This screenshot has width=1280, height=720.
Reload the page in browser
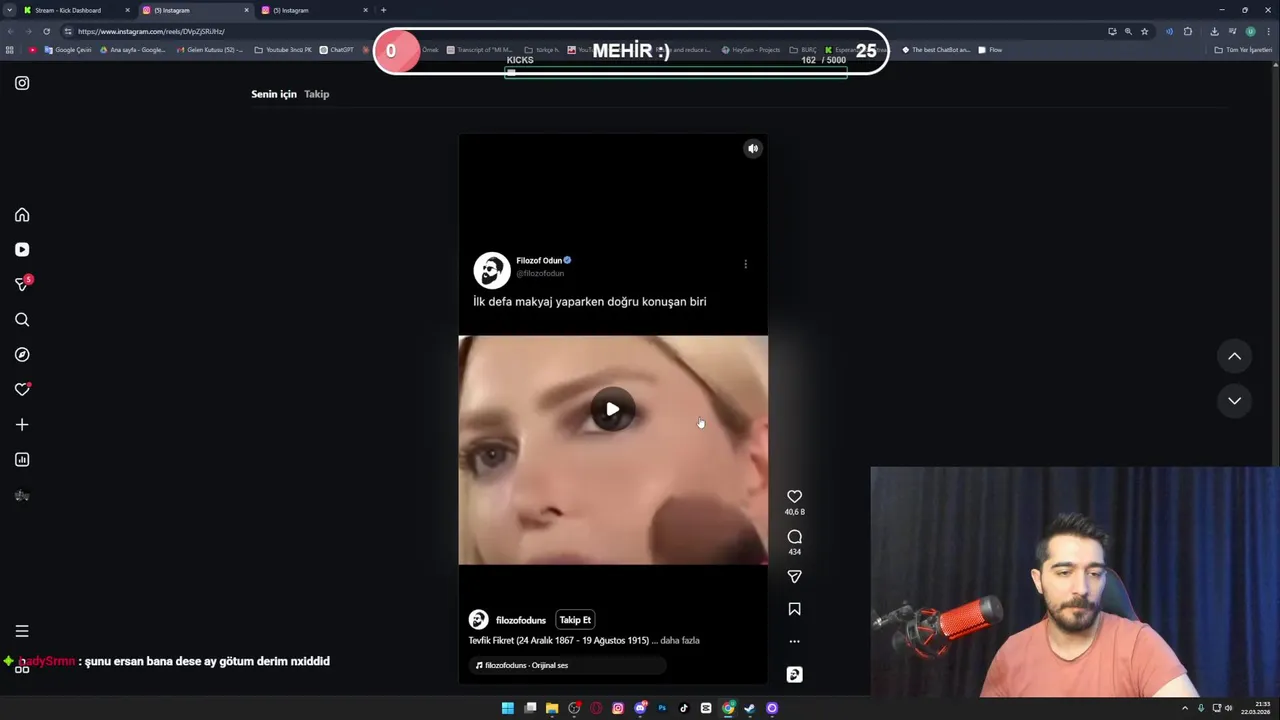click(x=46, y=31)
